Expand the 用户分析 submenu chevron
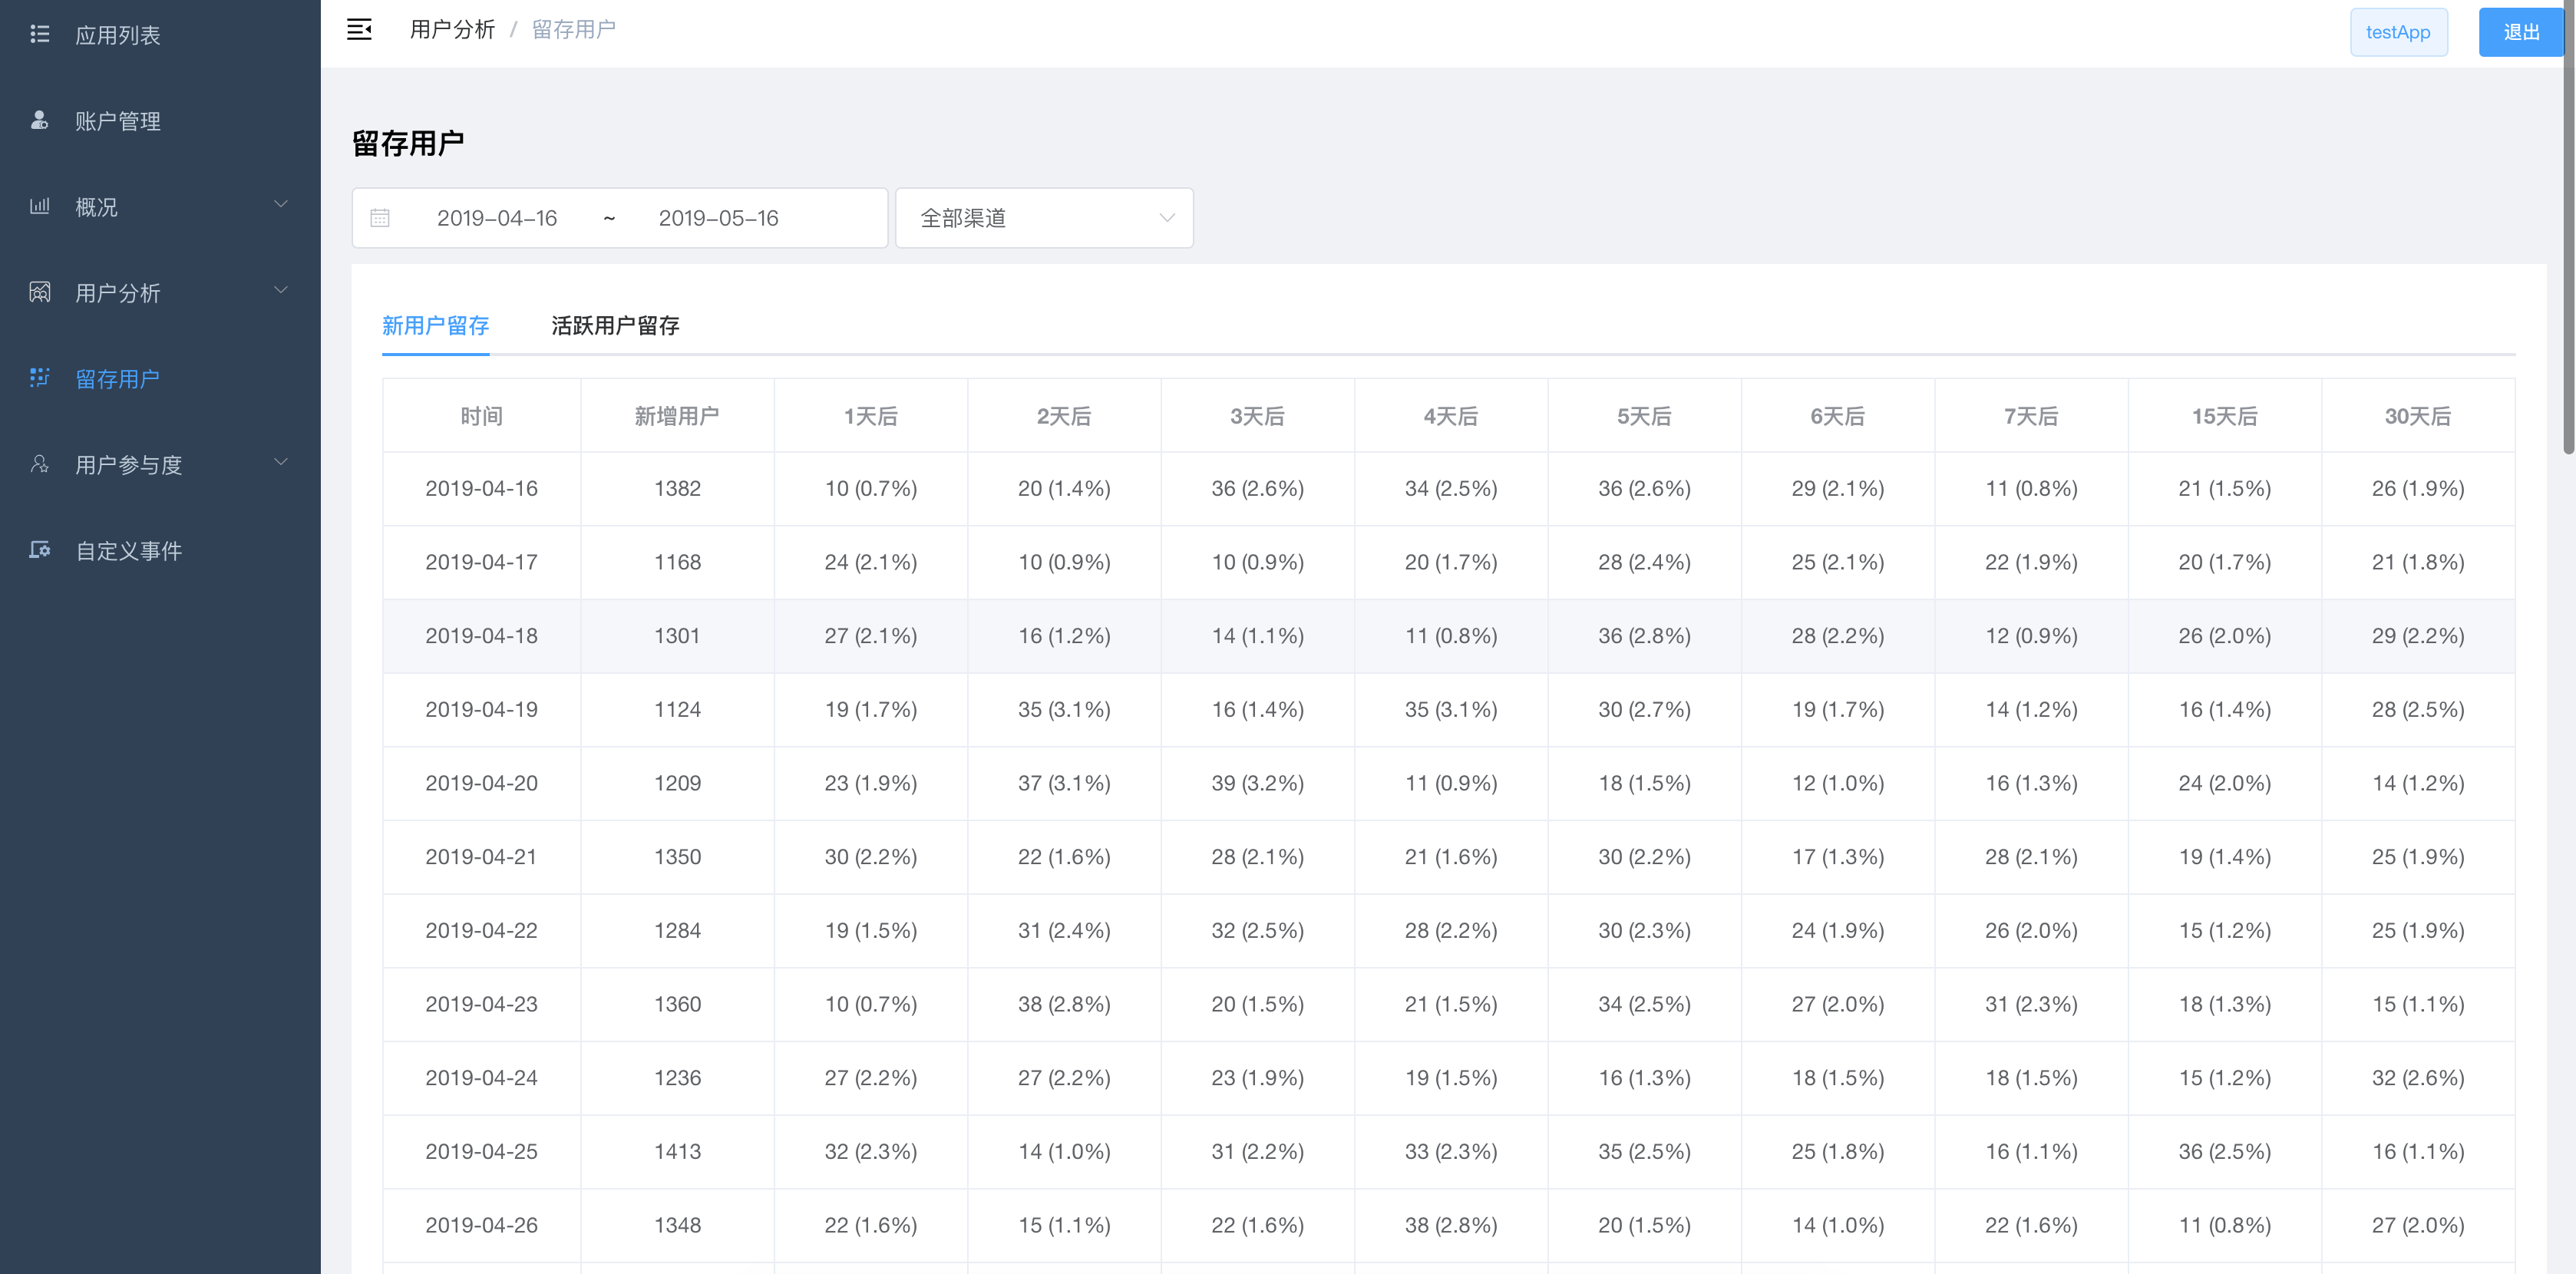 click(x=281, y=290)
